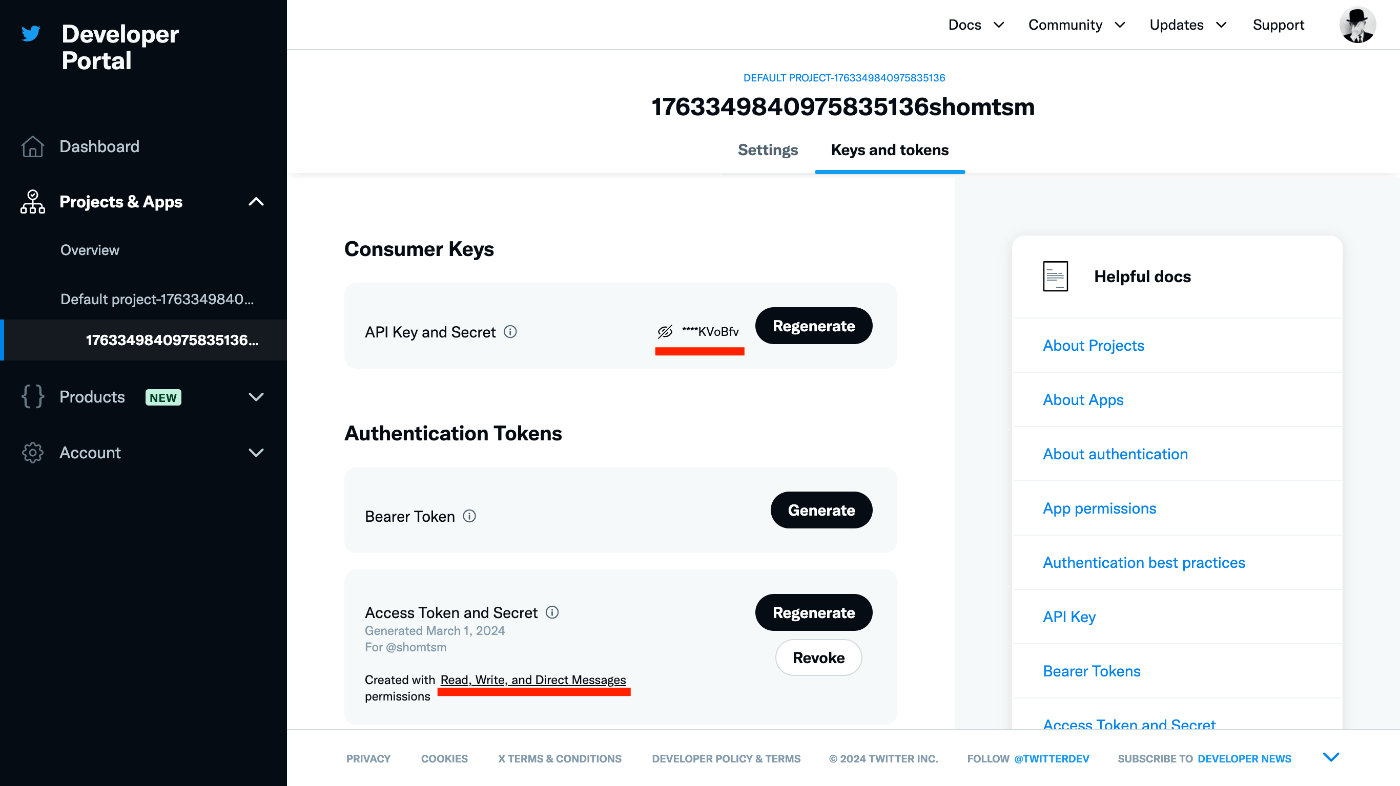Click the Helpful docs document icon
1400x786 pixels.
point(1055,277)
